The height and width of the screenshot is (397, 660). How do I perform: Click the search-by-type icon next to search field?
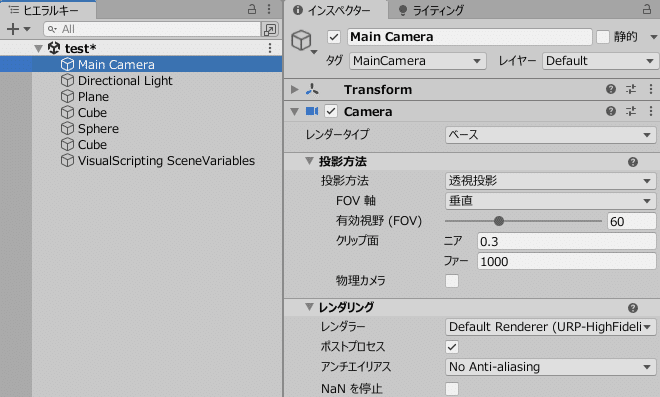[x=270, y=29]
